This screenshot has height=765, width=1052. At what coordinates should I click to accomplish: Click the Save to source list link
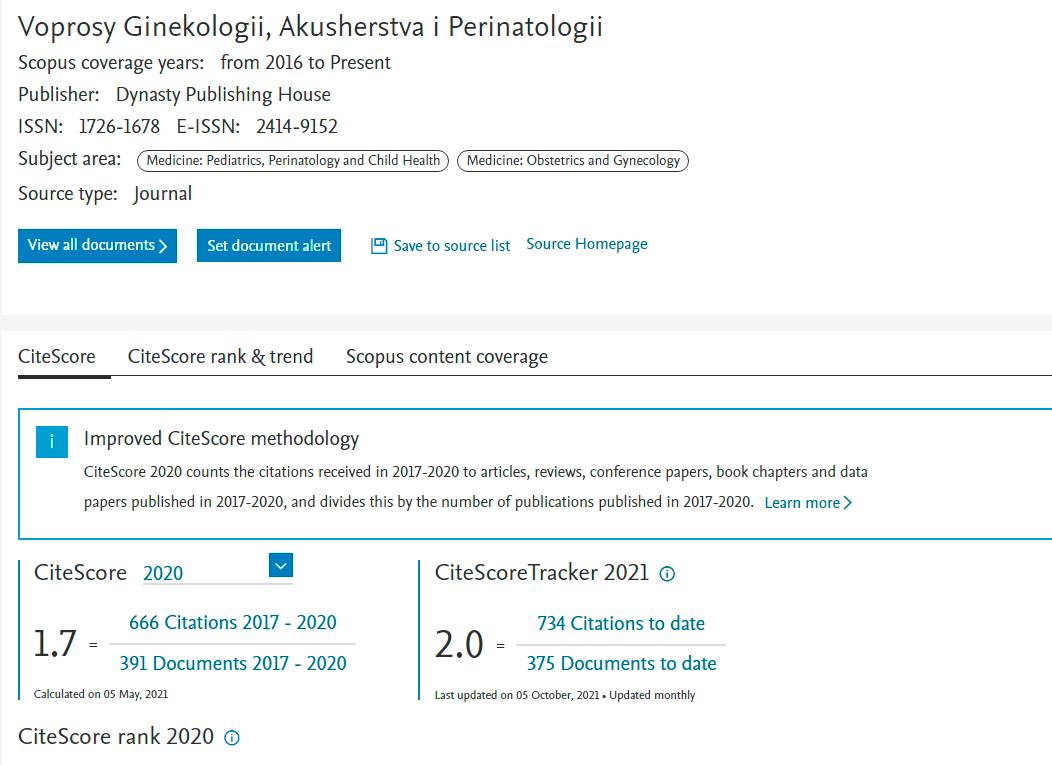451,246
